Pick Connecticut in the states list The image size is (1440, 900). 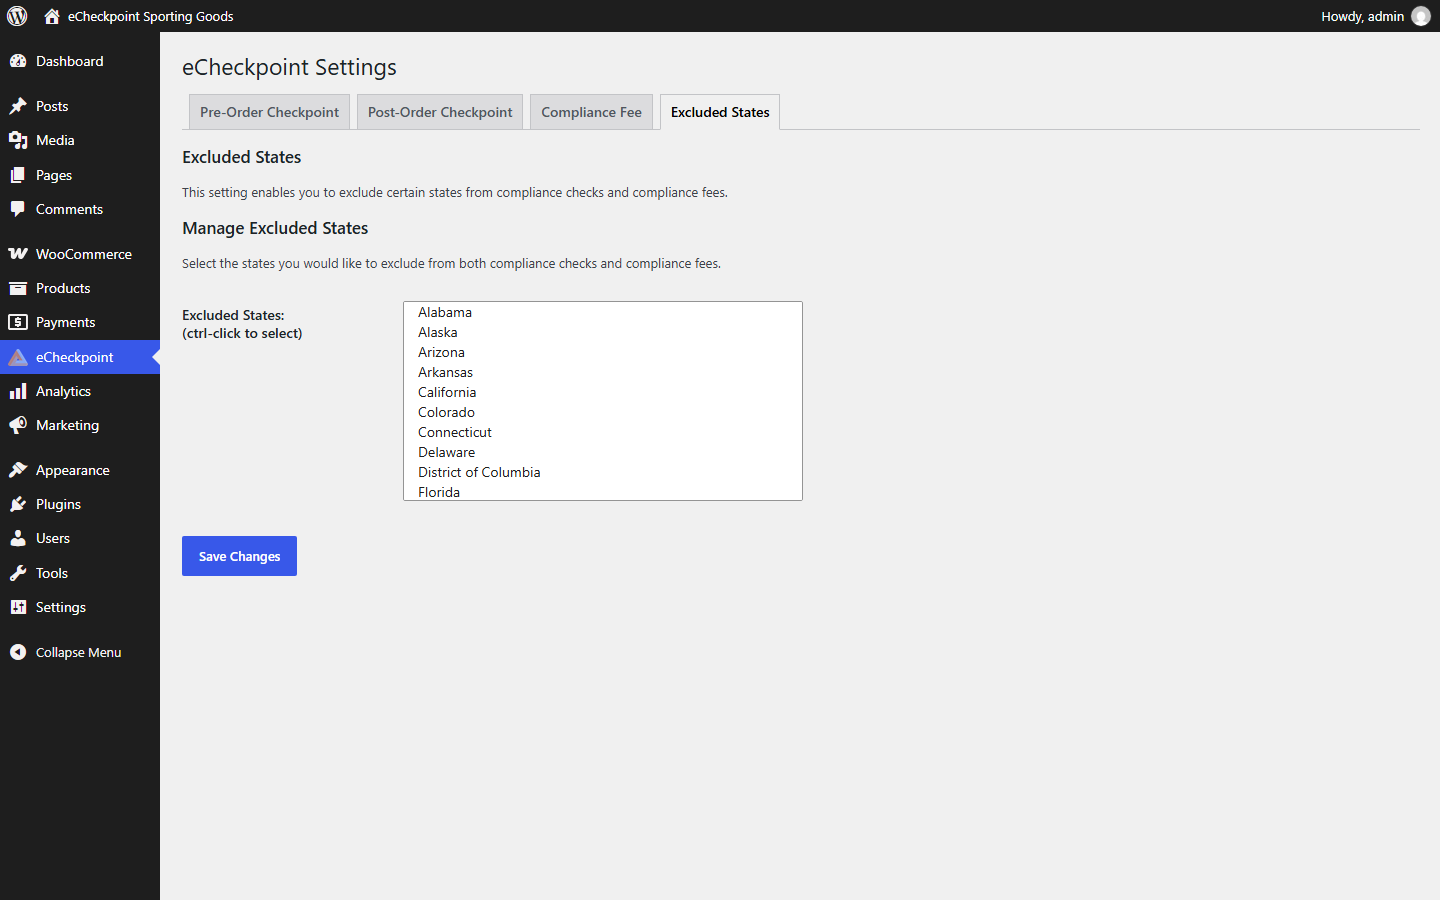pyautogui.click(x=602, y=432)
